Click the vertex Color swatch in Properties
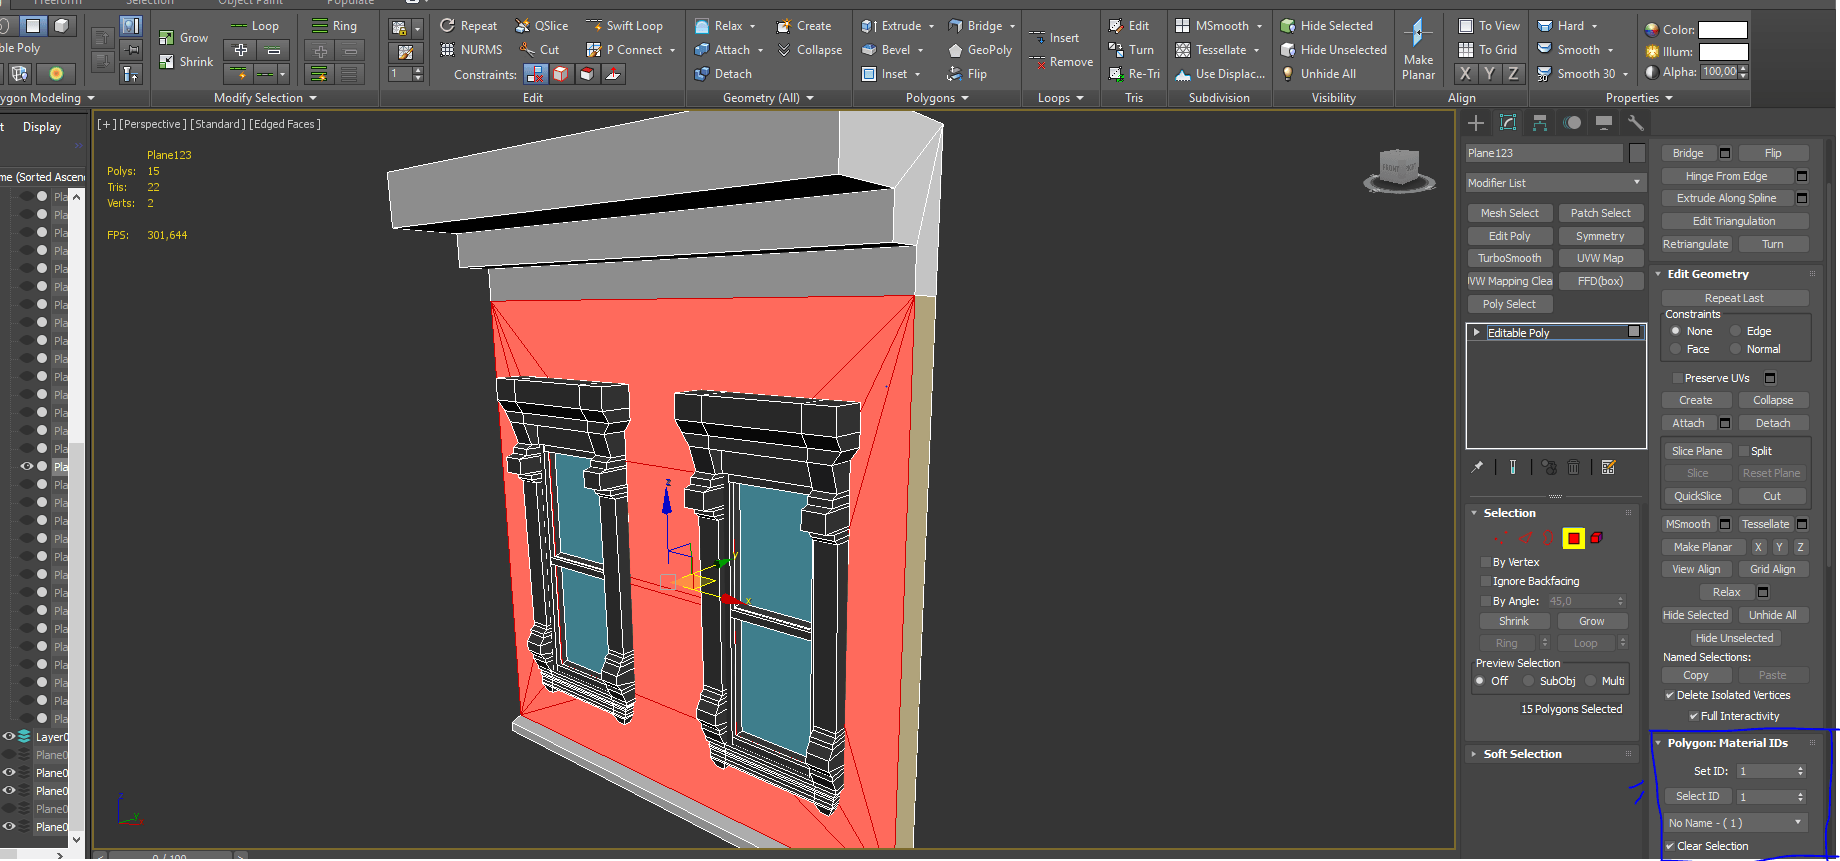The image size is (1840, 861). click(x=1723, y=30)
